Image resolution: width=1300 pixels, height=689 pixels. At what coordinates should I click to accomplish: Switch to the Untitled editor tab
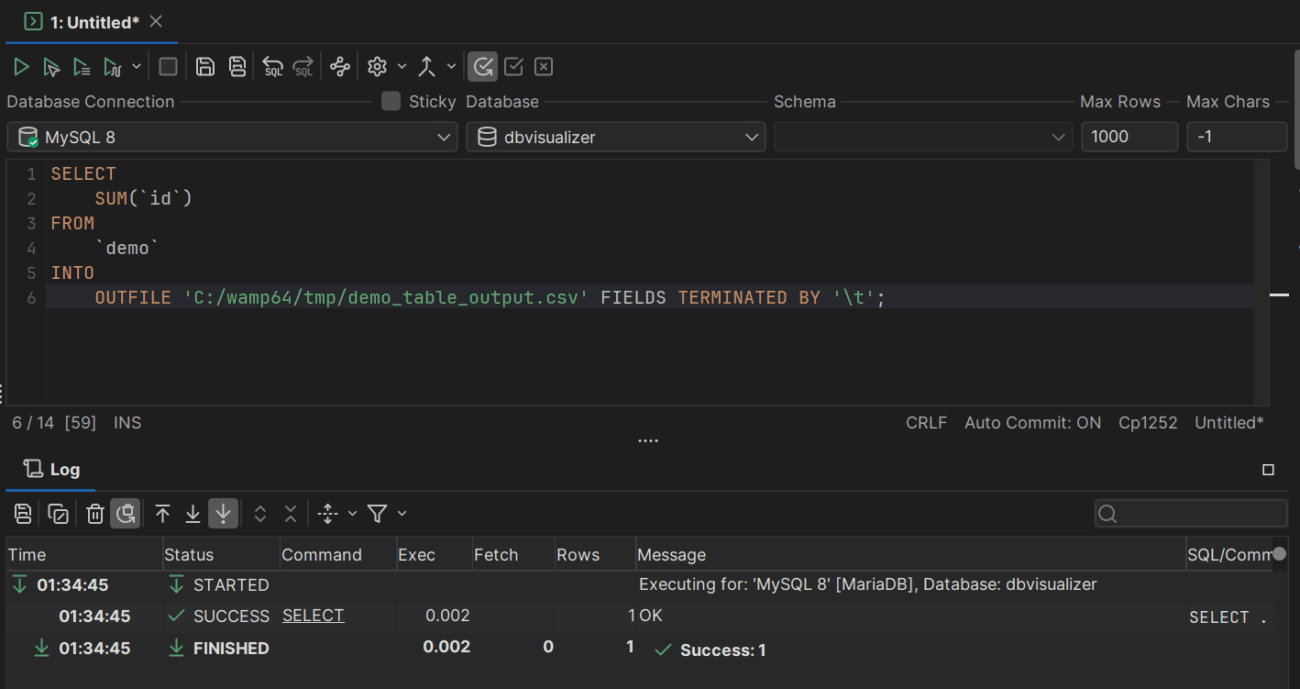pyautogui.click(x=80, y=22)
